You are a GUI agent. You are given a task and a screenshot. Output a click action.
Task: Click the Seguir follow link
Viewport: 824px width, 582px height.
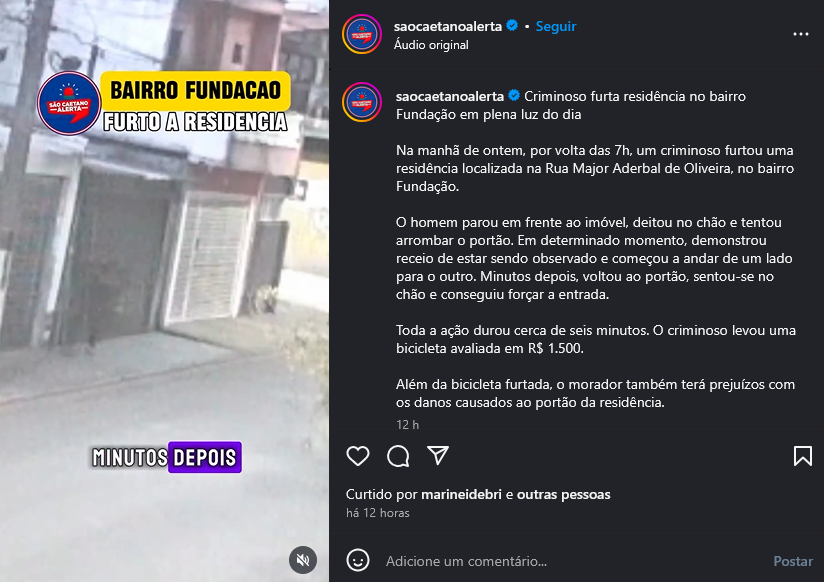(555, 26)
